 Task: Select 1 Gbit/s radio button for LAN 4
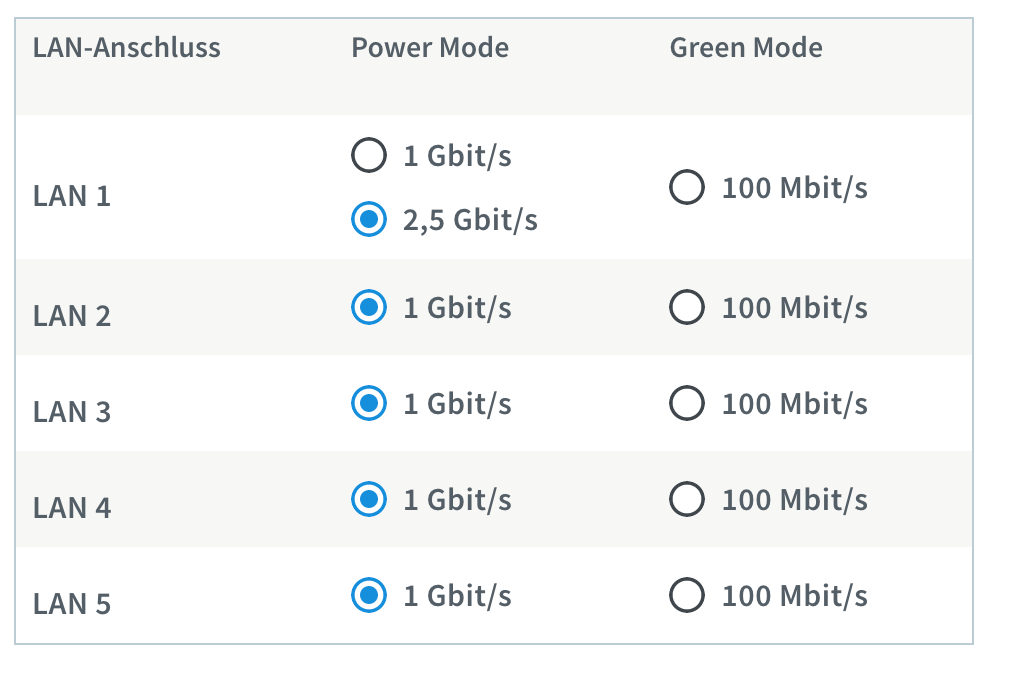tap(369, 499)
